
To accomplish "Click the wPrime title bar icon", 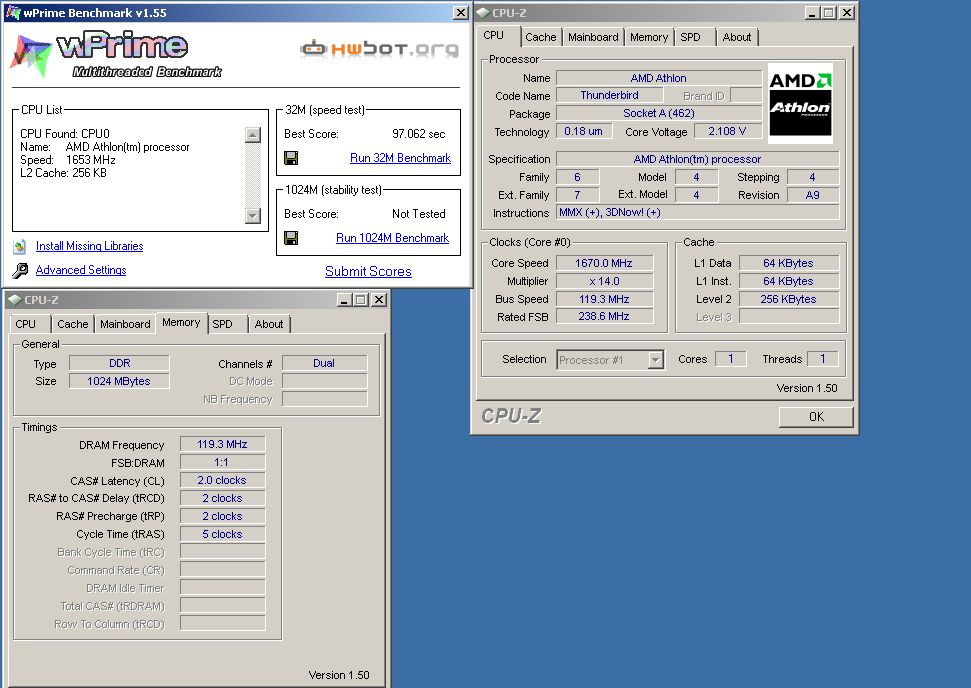I will click(x=13, y=12).
